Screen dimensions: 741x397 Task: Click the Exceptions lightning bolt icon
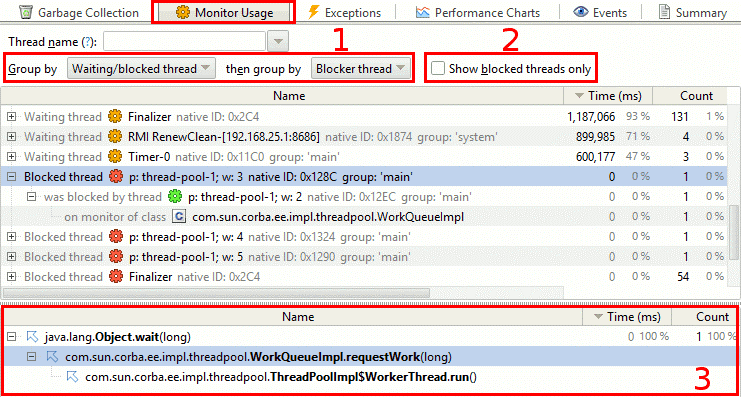(313, 13)
